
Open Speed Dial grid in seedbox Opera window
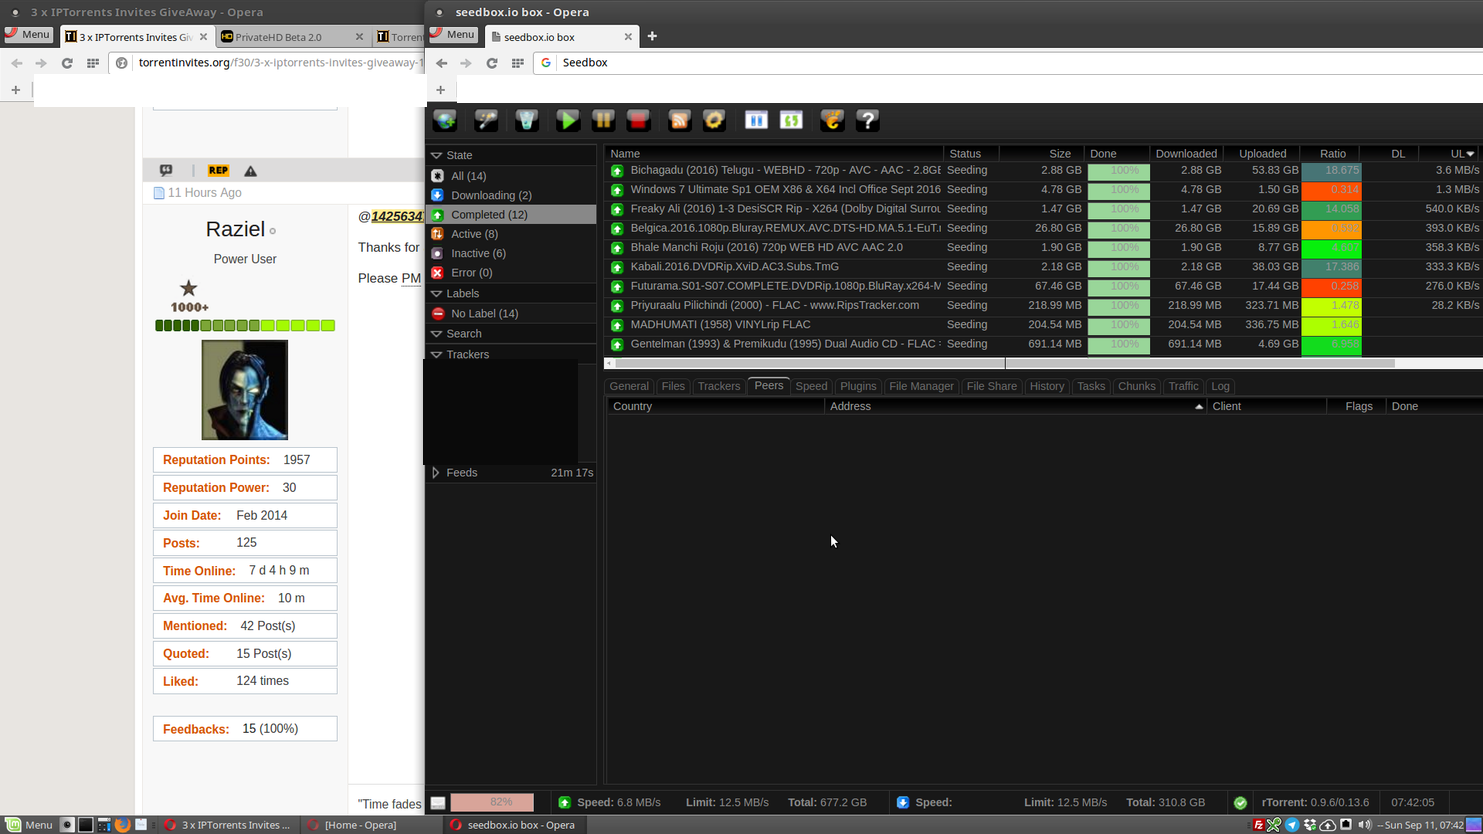[x=518, y=62]
